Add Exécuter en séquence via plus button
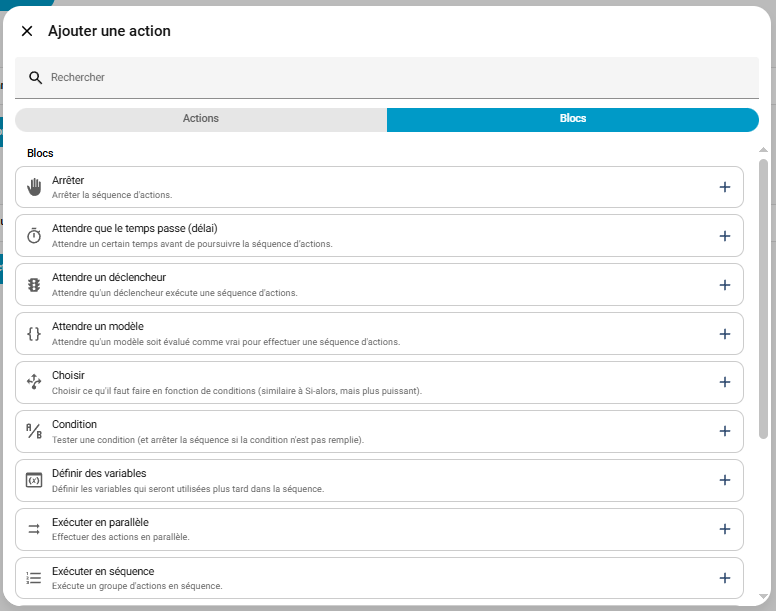This screenshot has height=611, width=776. (x=725, y=578)
